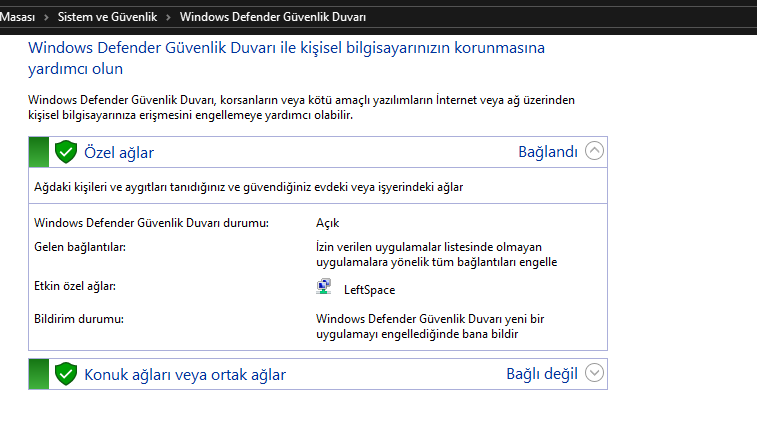Click the Bildirim durumu label
The image size is (757, 447).
79,319
